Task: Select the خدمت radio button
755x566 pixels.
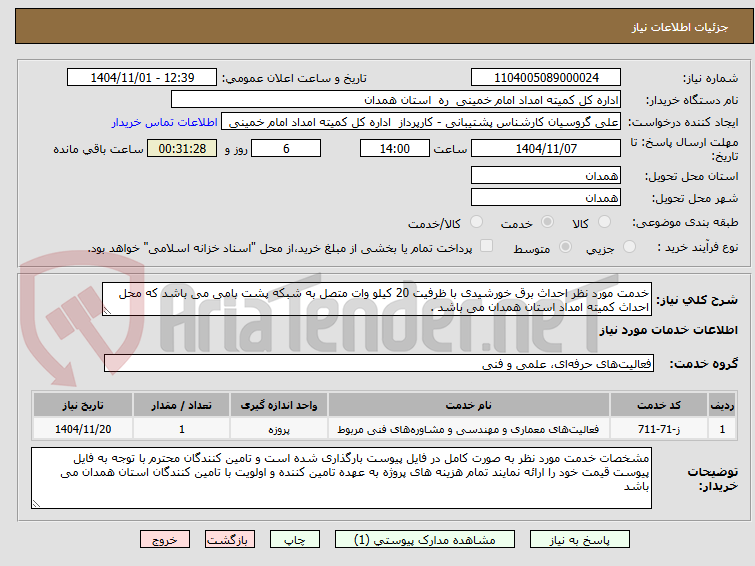Action: click(x=547, y=222)
